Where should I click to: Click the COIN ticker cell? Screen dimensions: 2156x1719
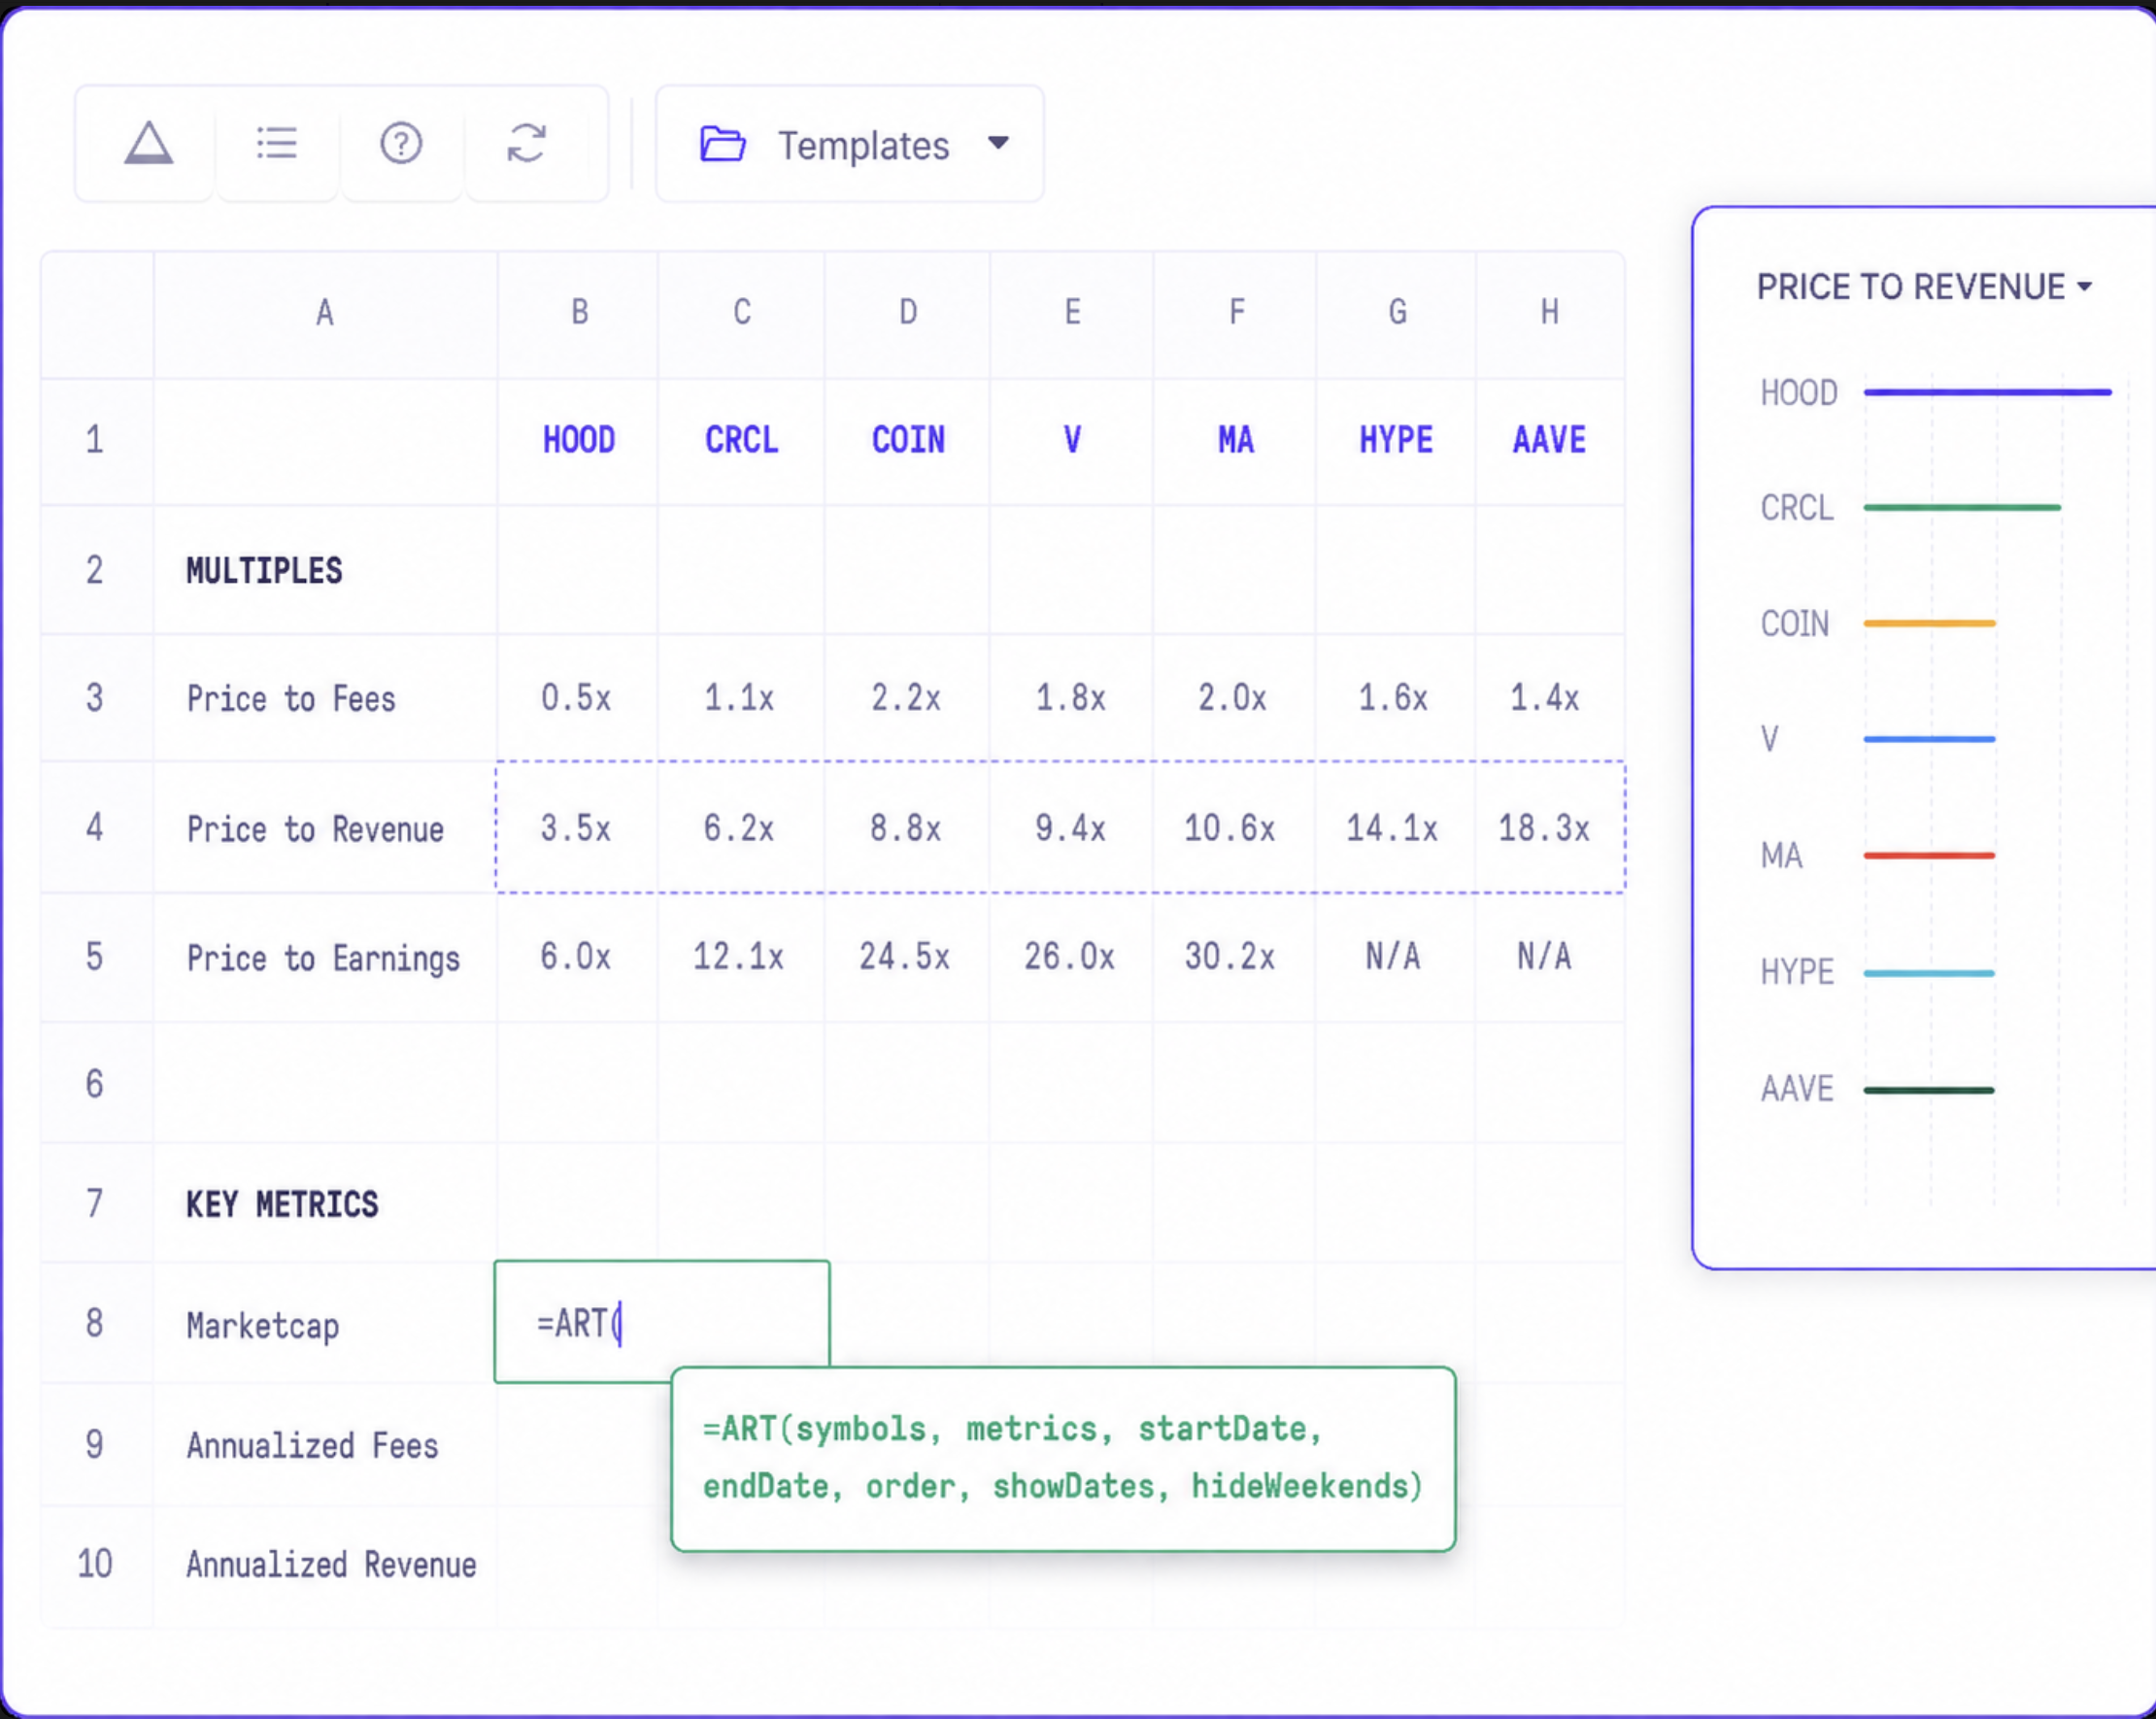click(908, 440)
